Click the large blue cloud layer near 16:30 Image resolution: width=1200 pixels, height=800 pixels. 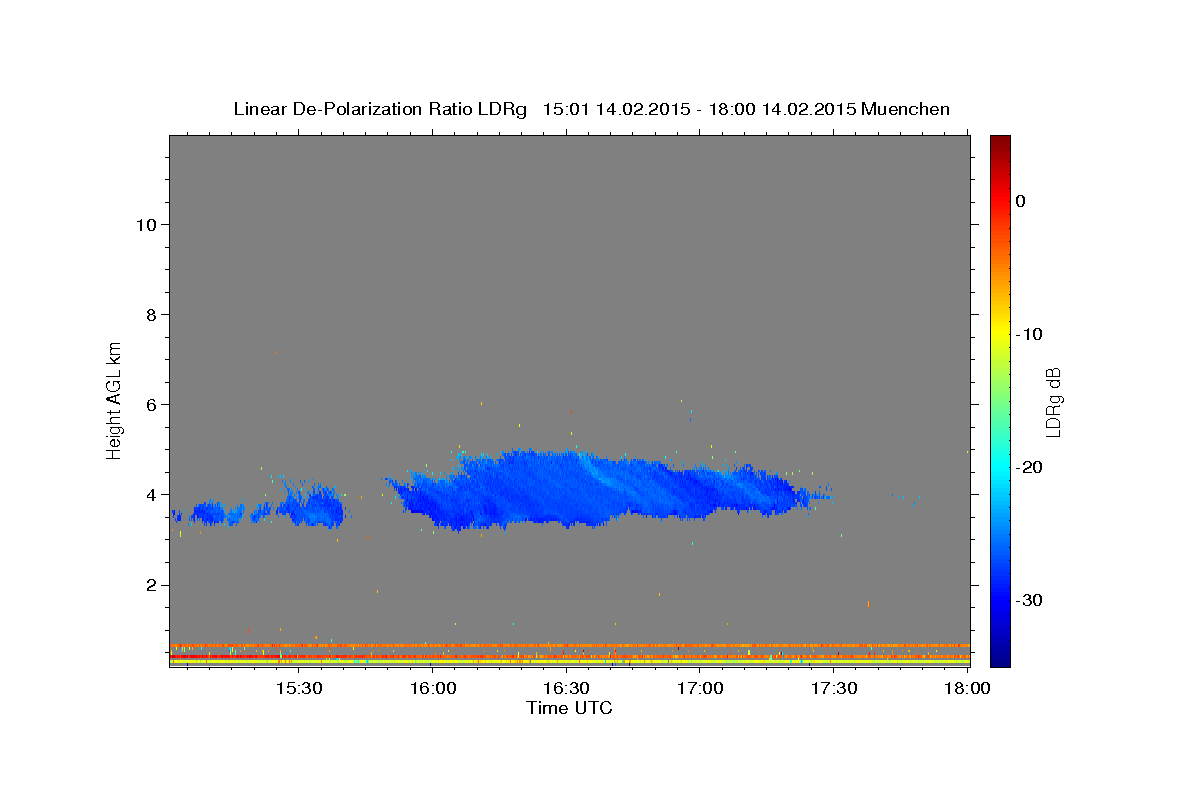coord(600,490)
